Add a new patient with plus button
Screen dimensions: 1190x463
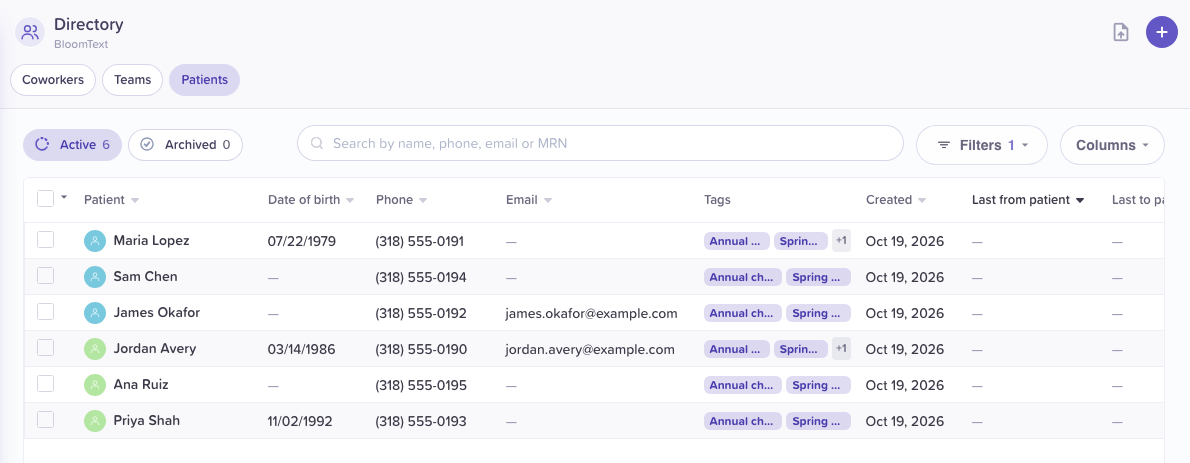coord(1161,33)
